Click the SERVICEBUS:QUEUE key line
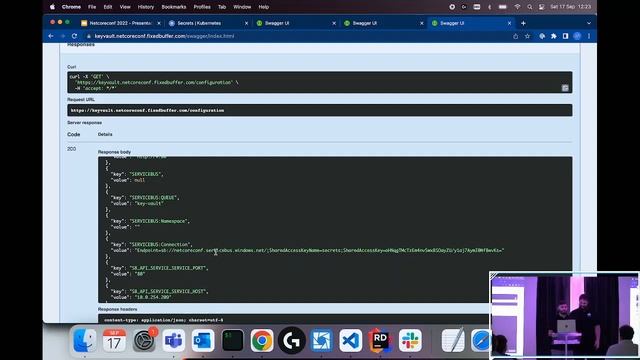 pyautogui.click(x=144, y=198)
